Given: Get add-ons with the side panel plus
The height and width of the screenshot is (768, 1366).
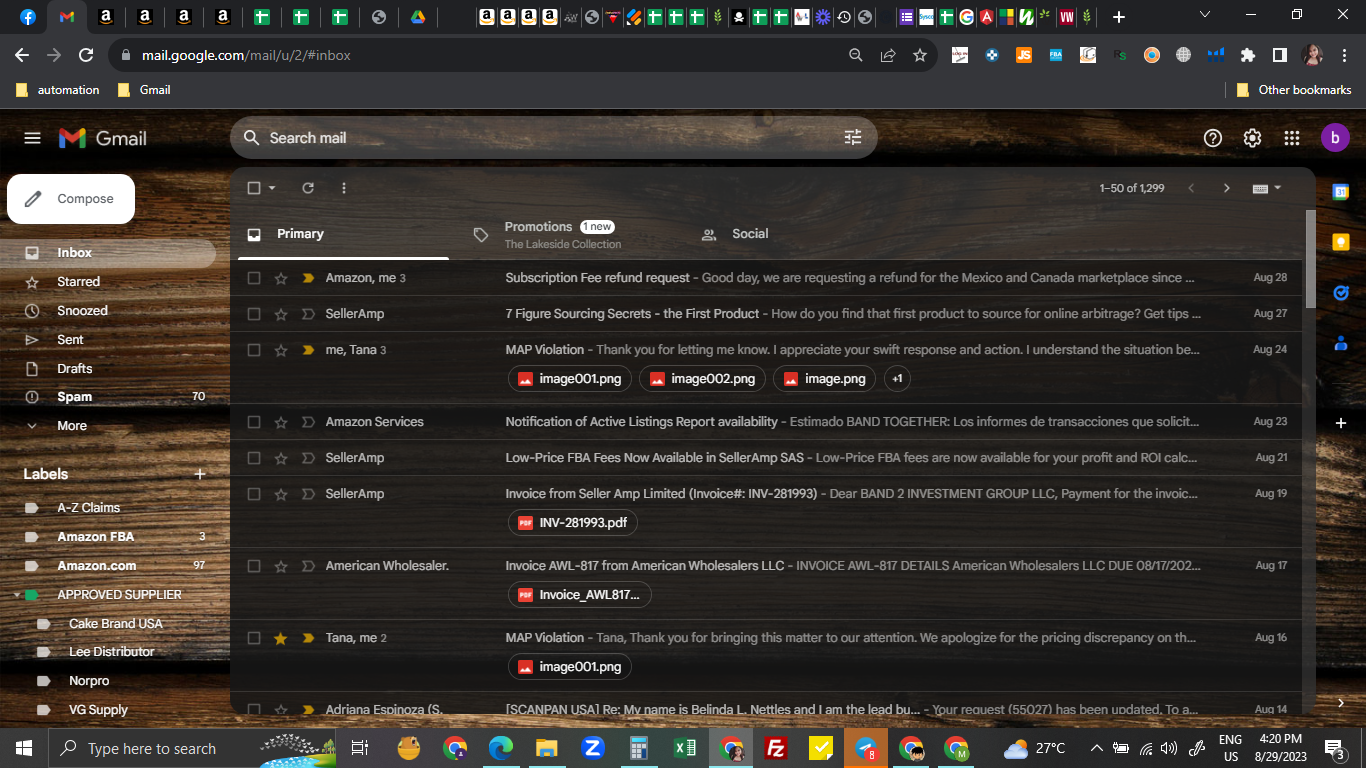Looking at the screenshot, I should pos(1341,423).
